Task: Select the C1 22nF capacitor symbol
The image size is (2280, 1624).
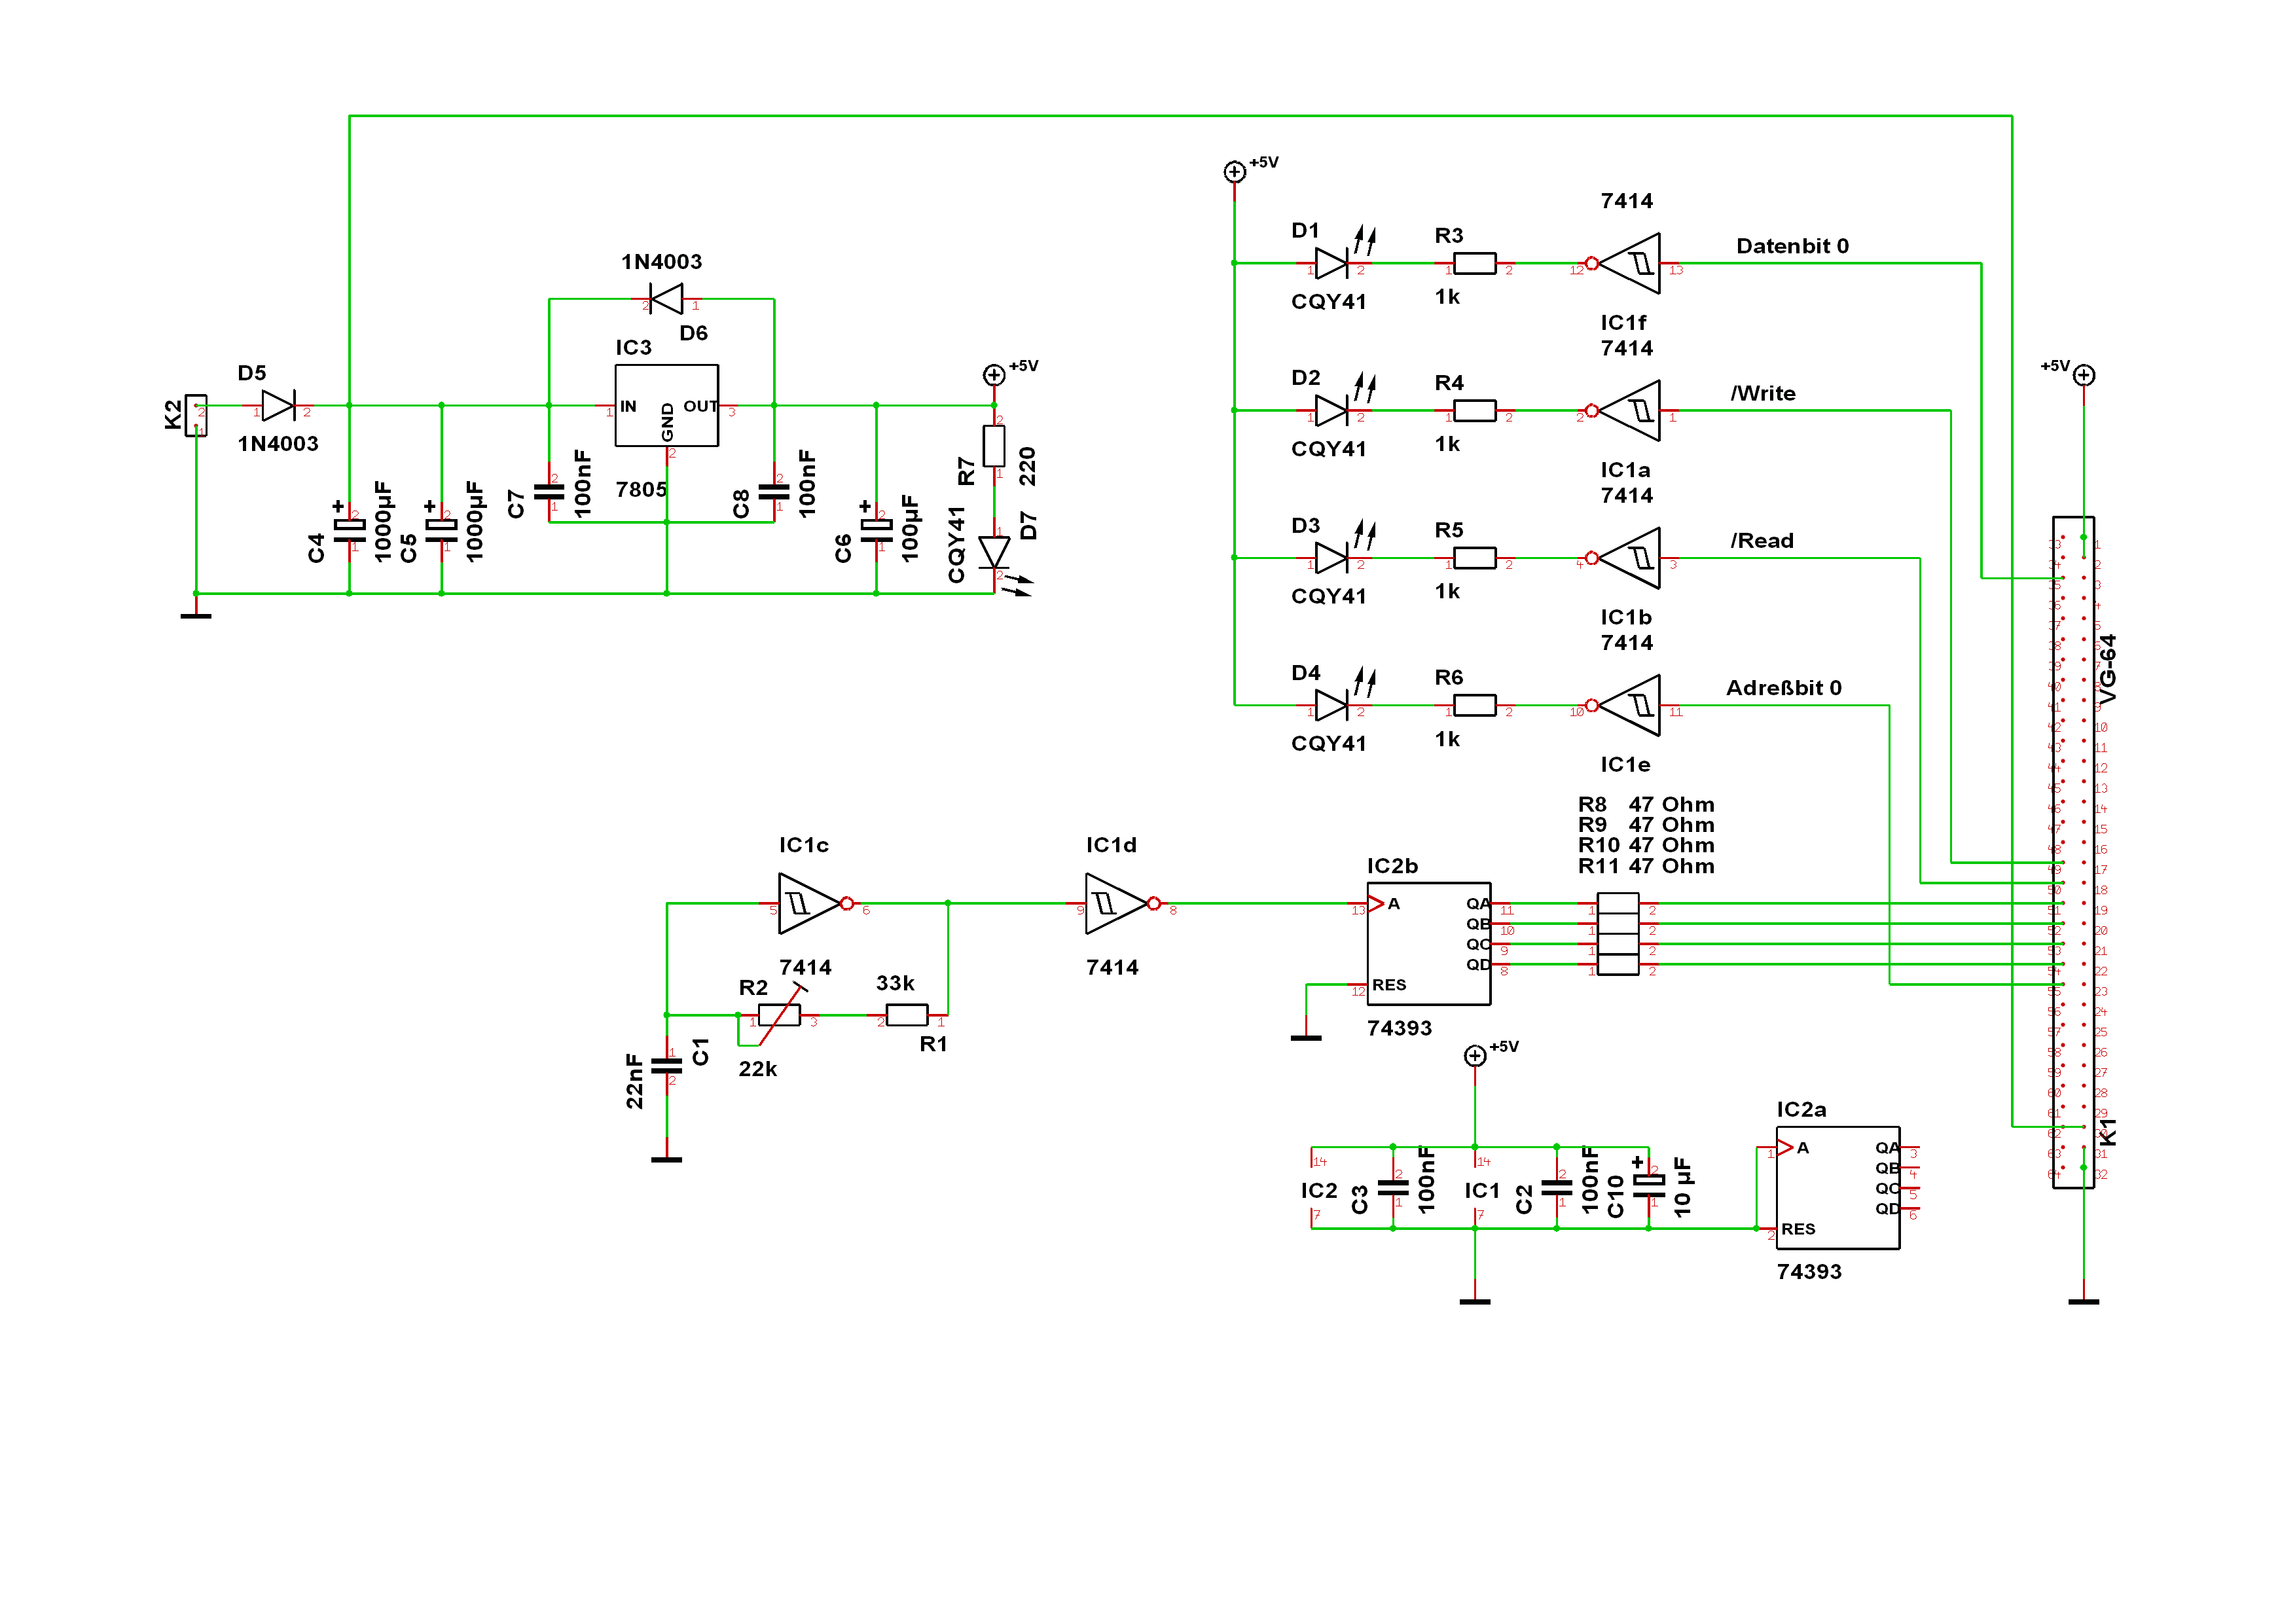Action: click(666, 1066)
